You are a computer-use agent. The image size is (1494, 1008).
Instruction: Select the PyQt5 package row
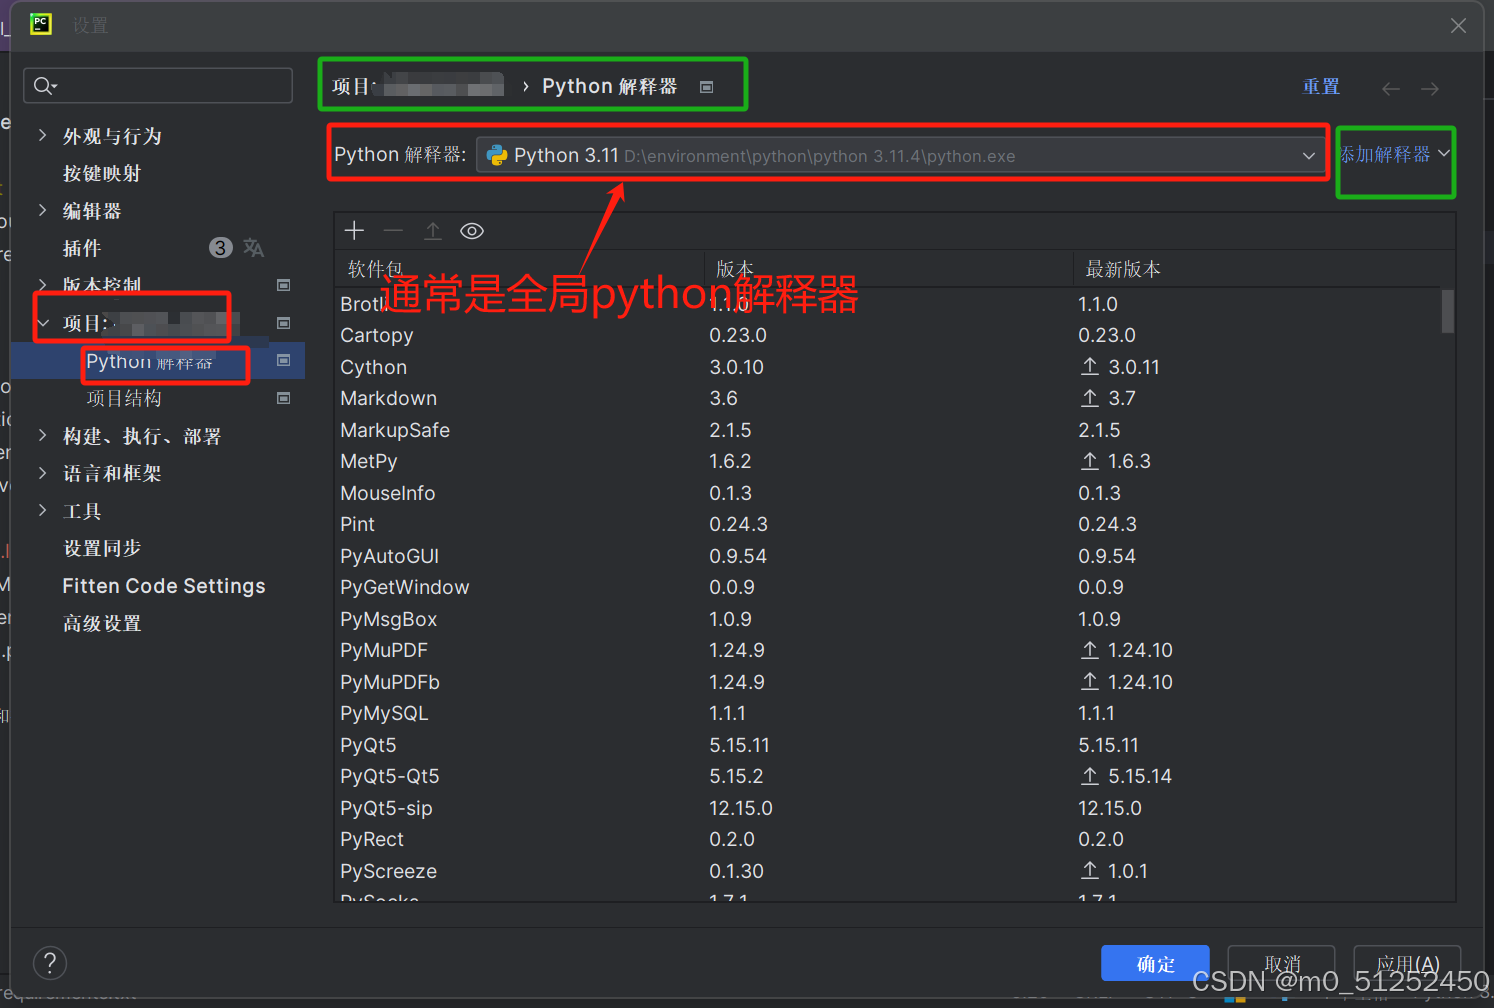click(x=888, y=745)
